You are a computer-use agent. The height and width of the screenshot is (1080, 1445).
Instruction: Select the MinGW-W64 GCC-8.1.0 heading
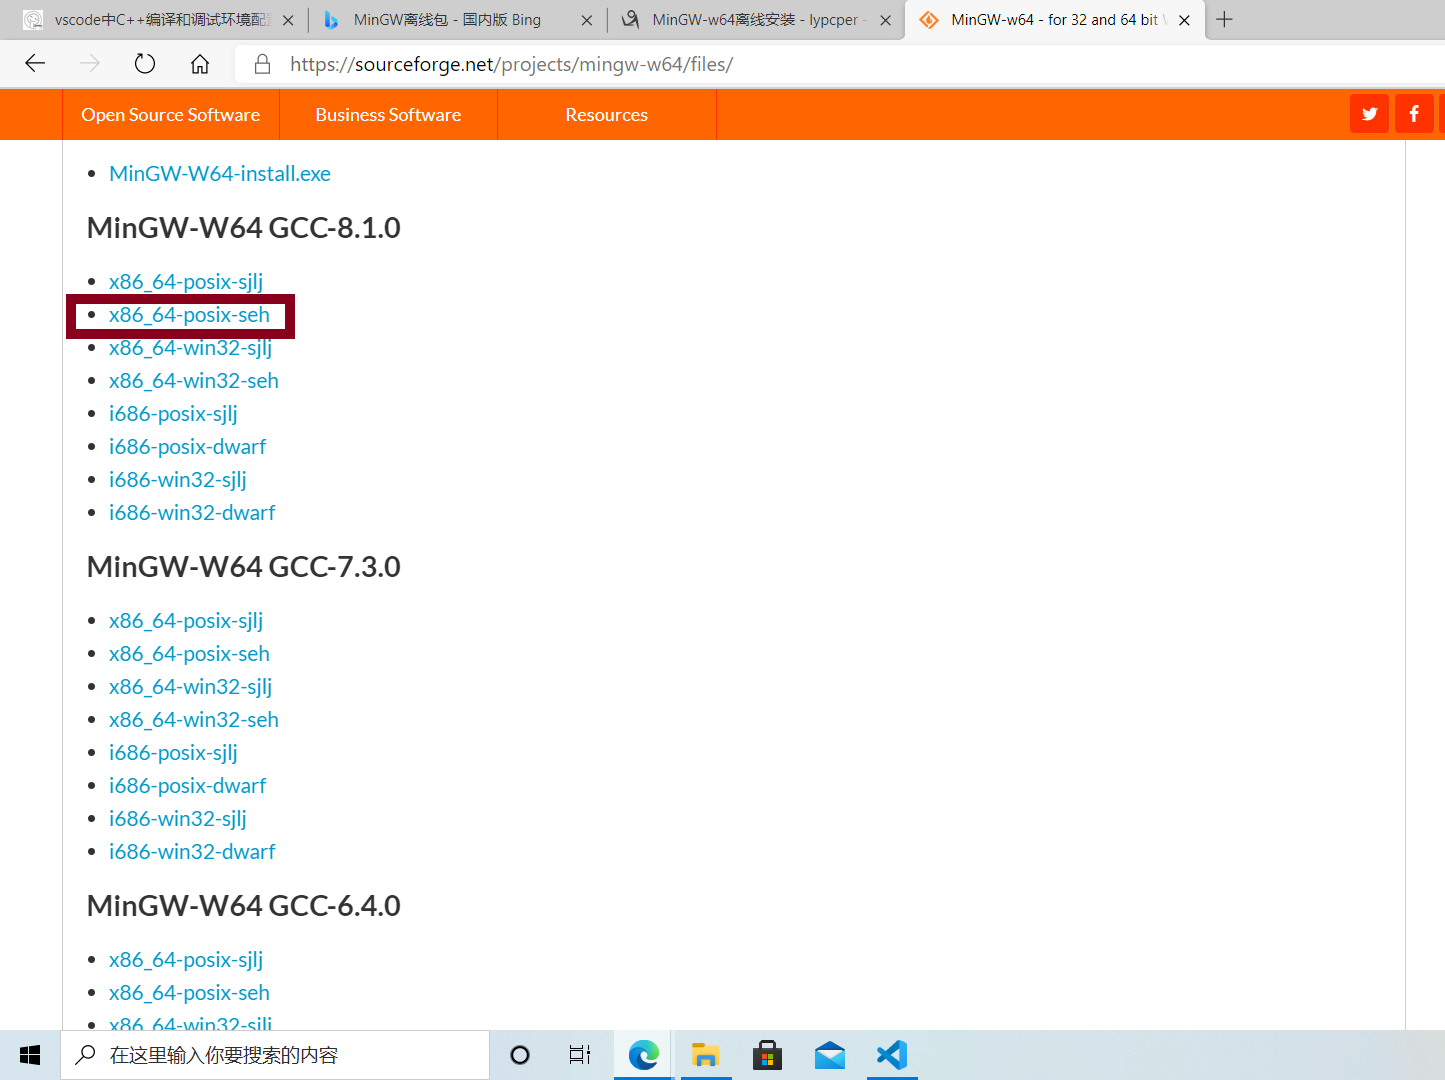(244, 228)
